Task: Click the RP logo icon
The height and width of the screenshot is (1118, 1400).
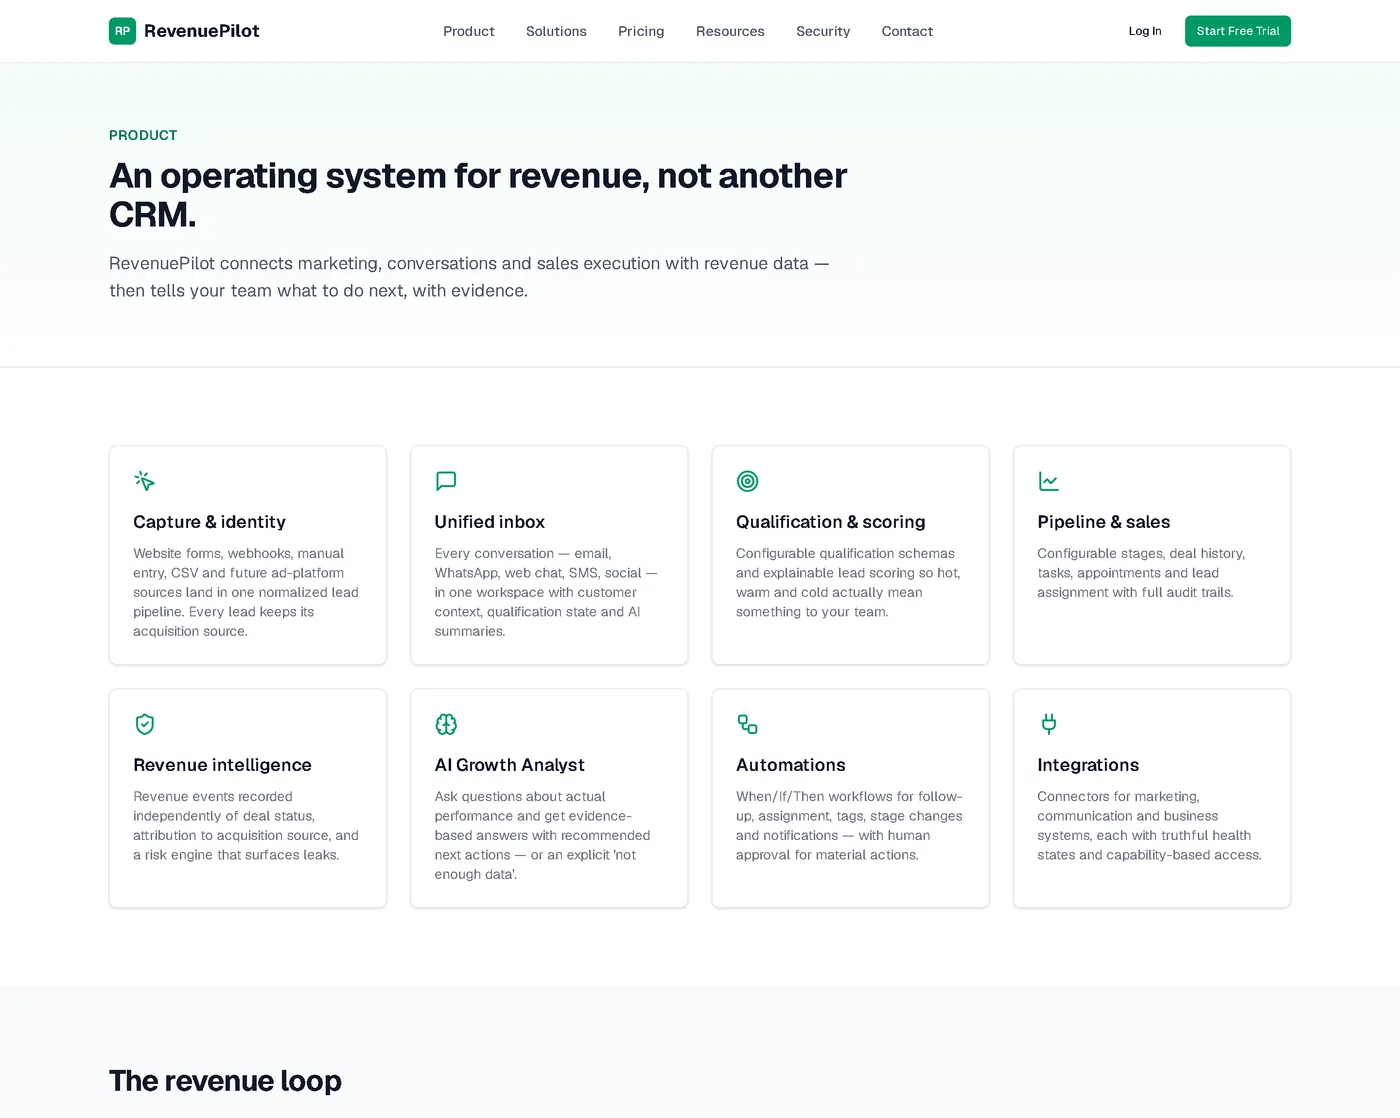Action: tap(122, 31)
